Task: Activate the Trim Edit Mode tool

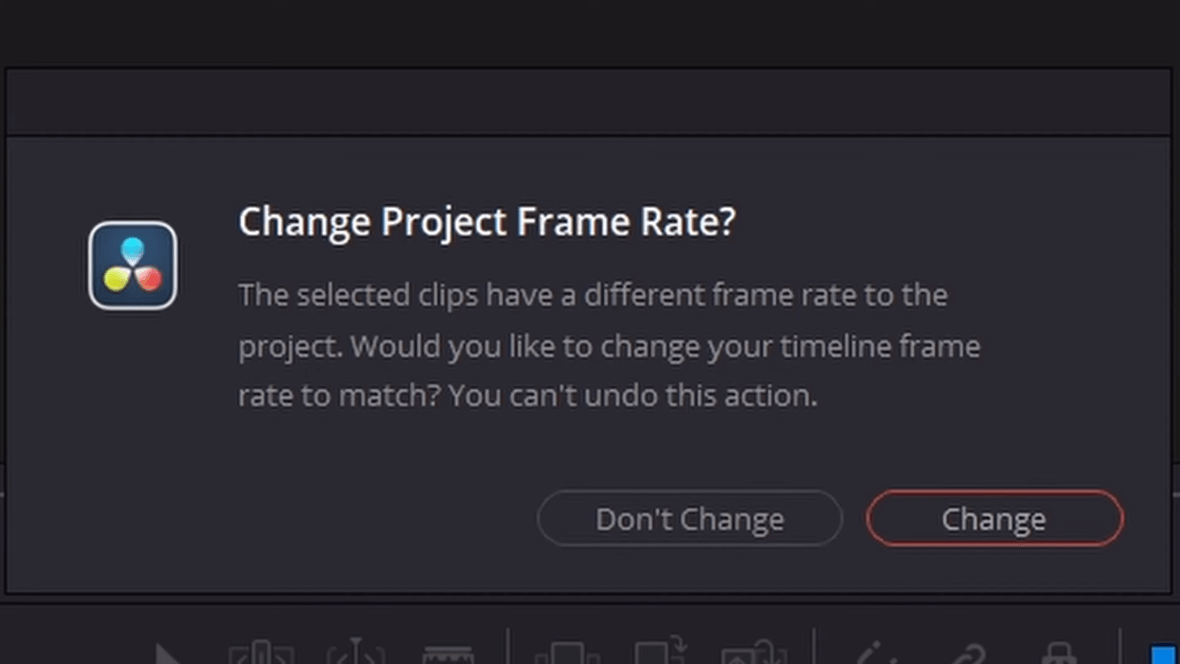Action: pyautogui.click(x=260, y=652)
